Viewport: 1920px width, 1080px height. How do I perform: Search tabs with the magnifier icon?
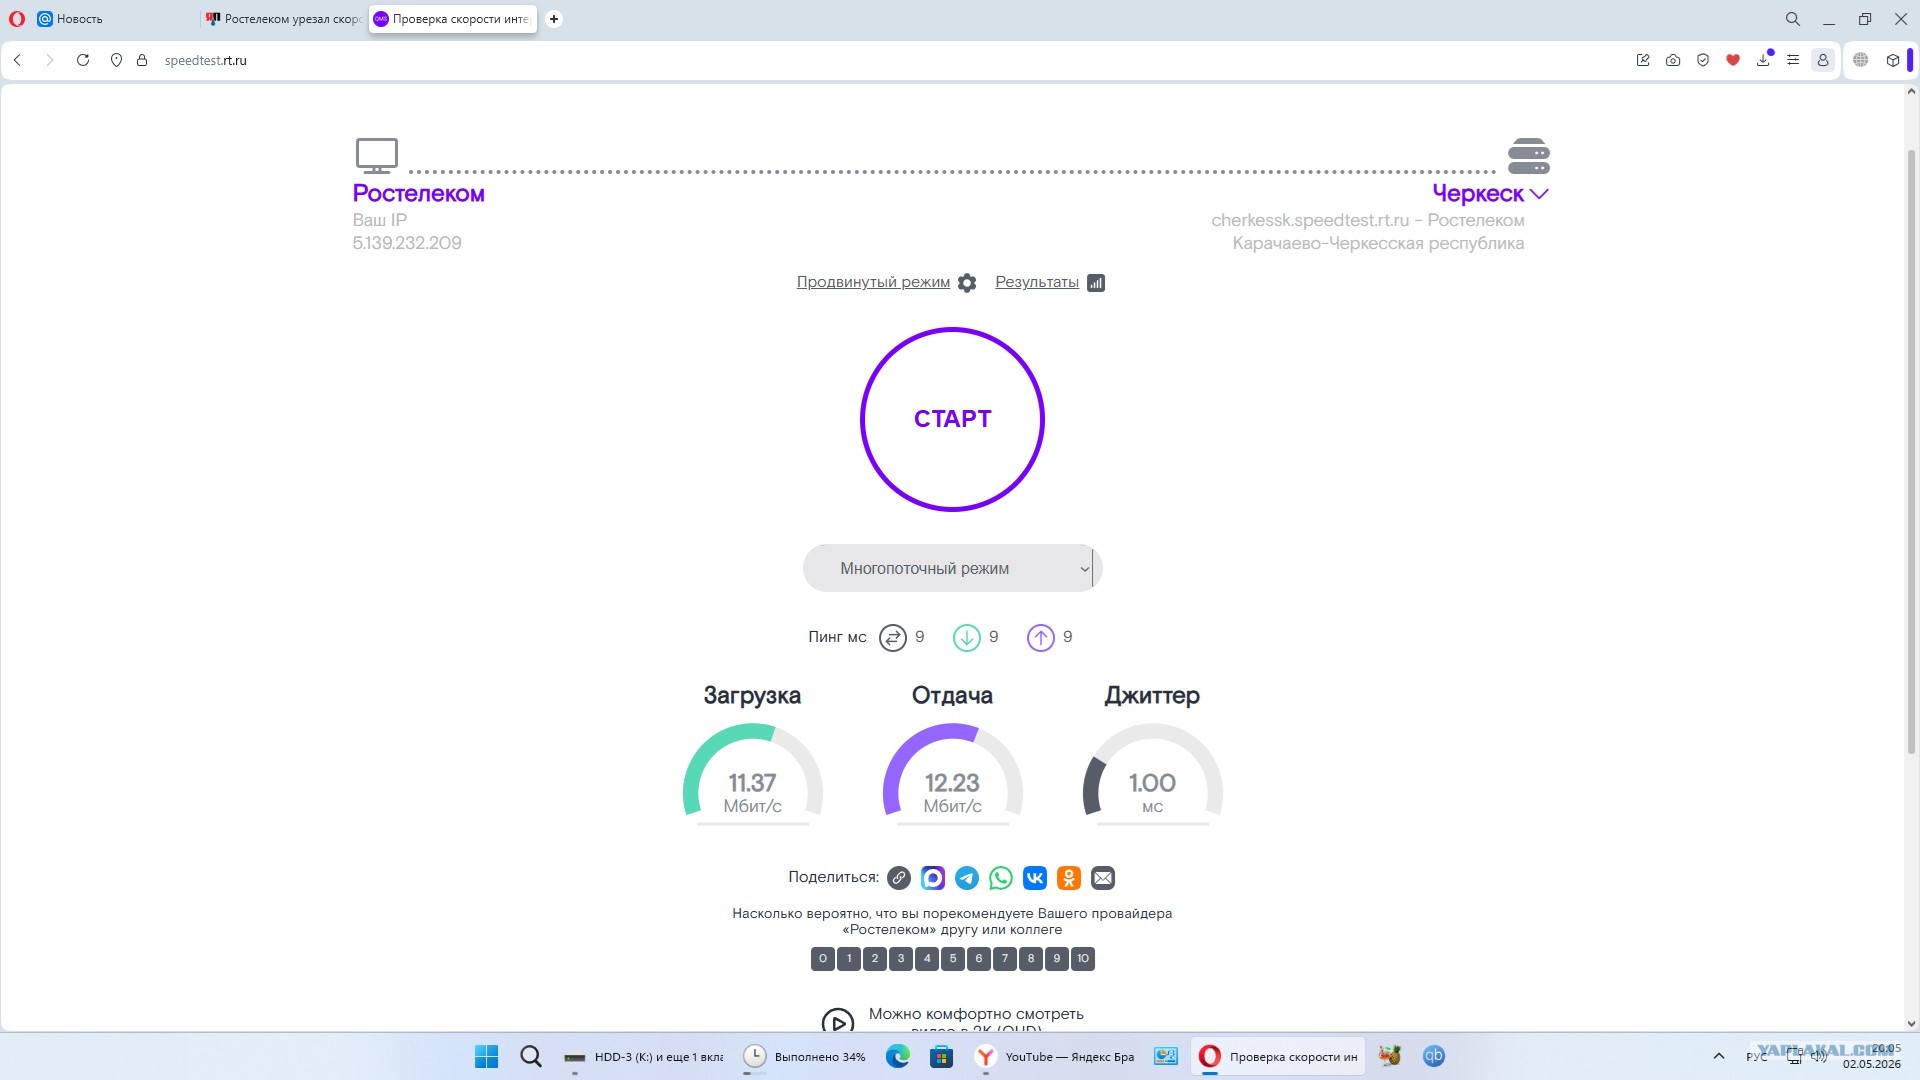tap(1793, 19)
